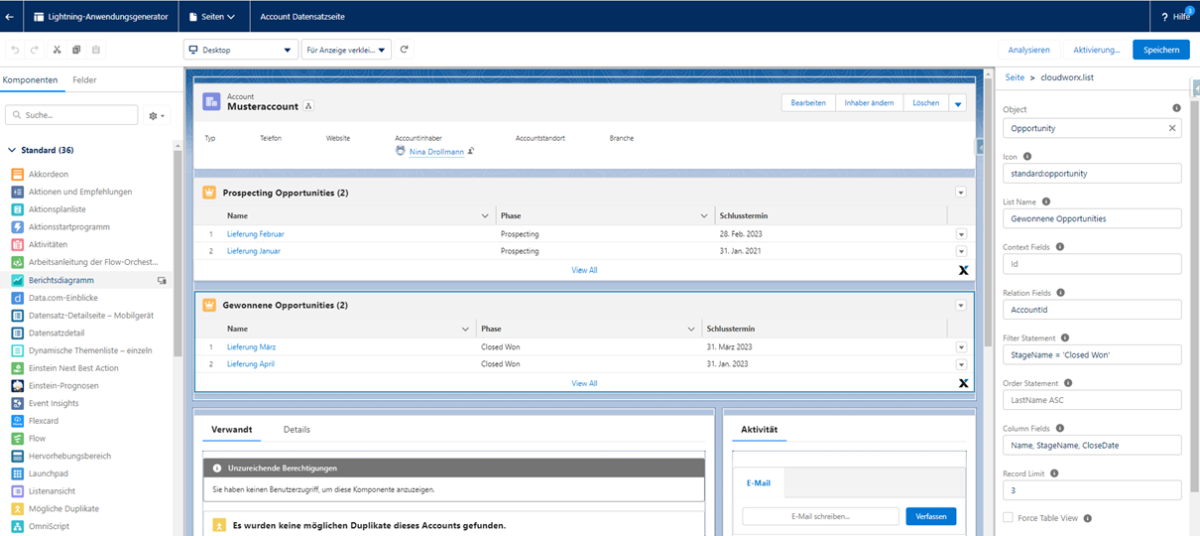
Task: Click the copy icon in the toolbar
Action: [x=77, y=49]
